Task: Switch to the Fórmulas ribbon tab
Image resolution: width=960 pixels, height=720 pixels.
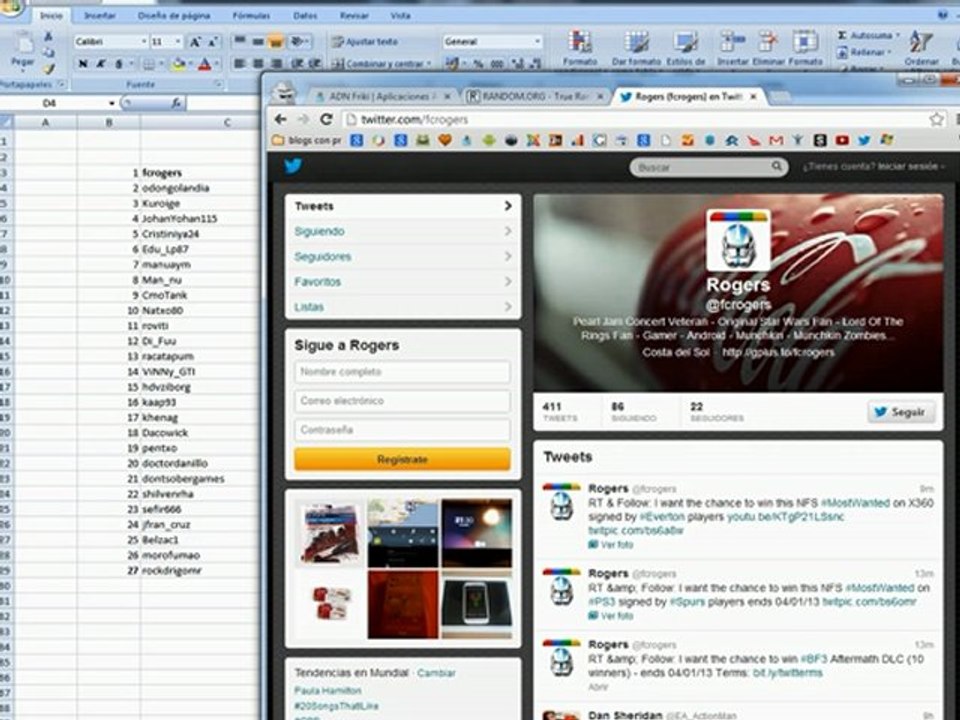Action: tap(251, 15)
